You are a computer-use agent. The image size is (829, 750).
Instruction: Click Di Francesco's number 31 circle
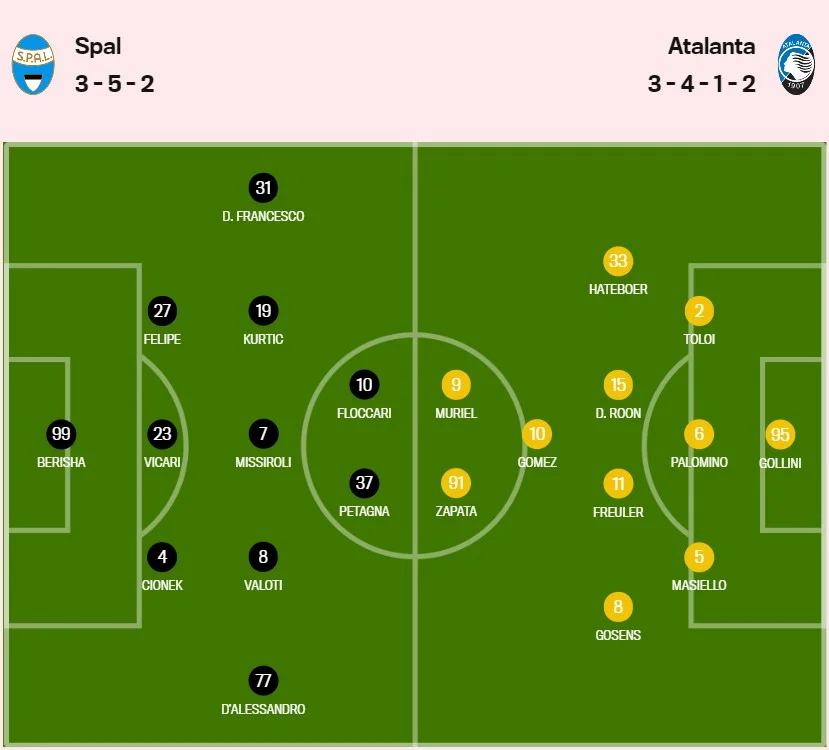263,188
